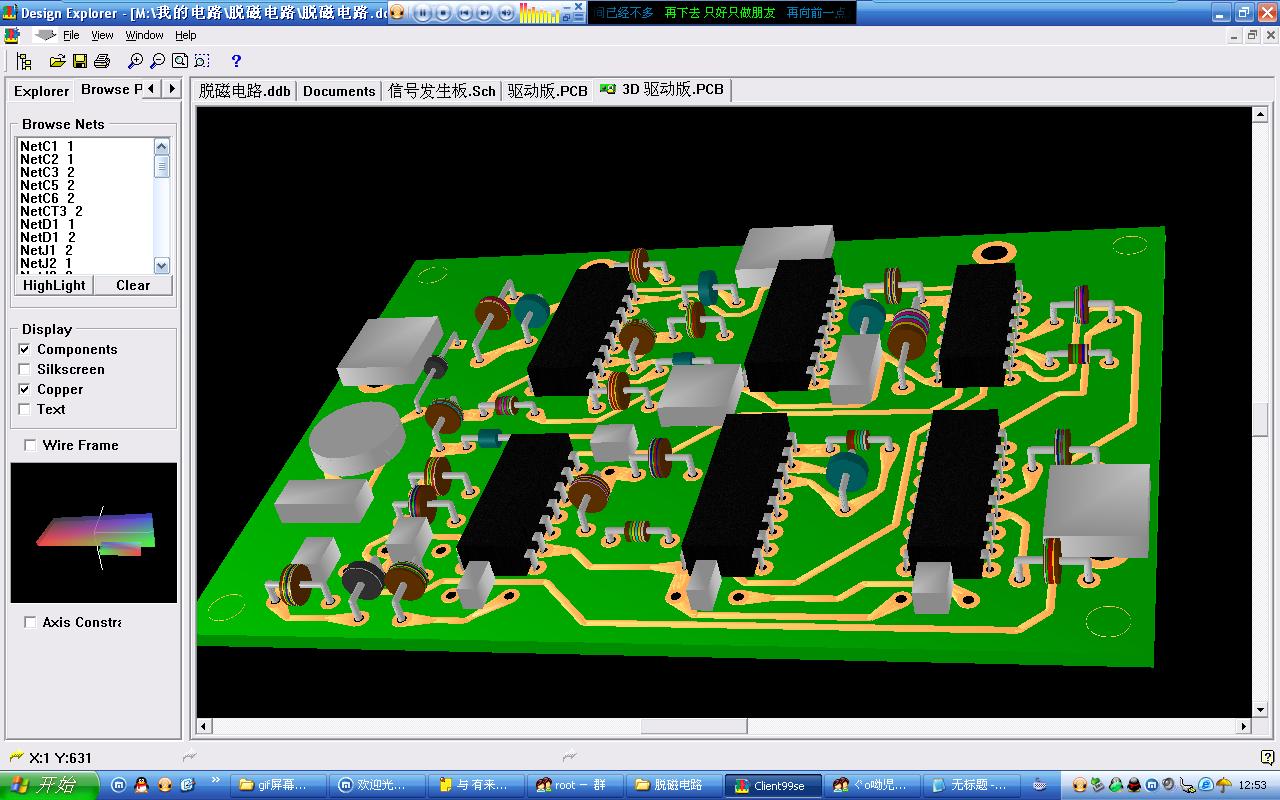The width and height of the screenshot is (1280, 800).
Task: Enable the Text display checkbox
Action: pos(25,409)
